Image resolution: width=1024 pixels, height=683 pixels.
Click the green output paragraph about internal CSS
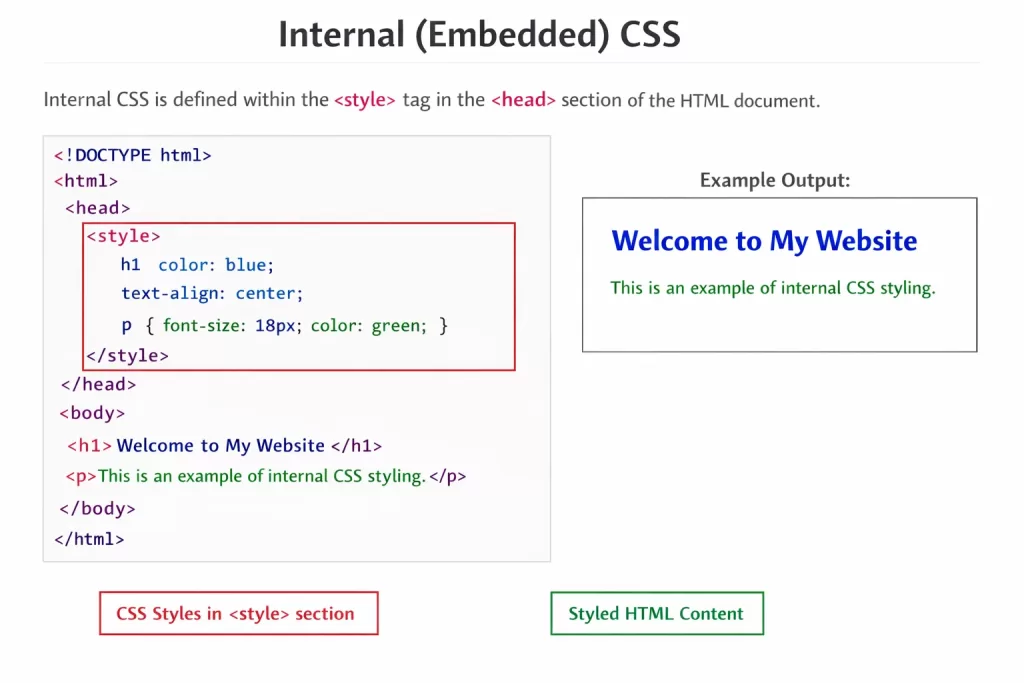(x=773, y=288)
